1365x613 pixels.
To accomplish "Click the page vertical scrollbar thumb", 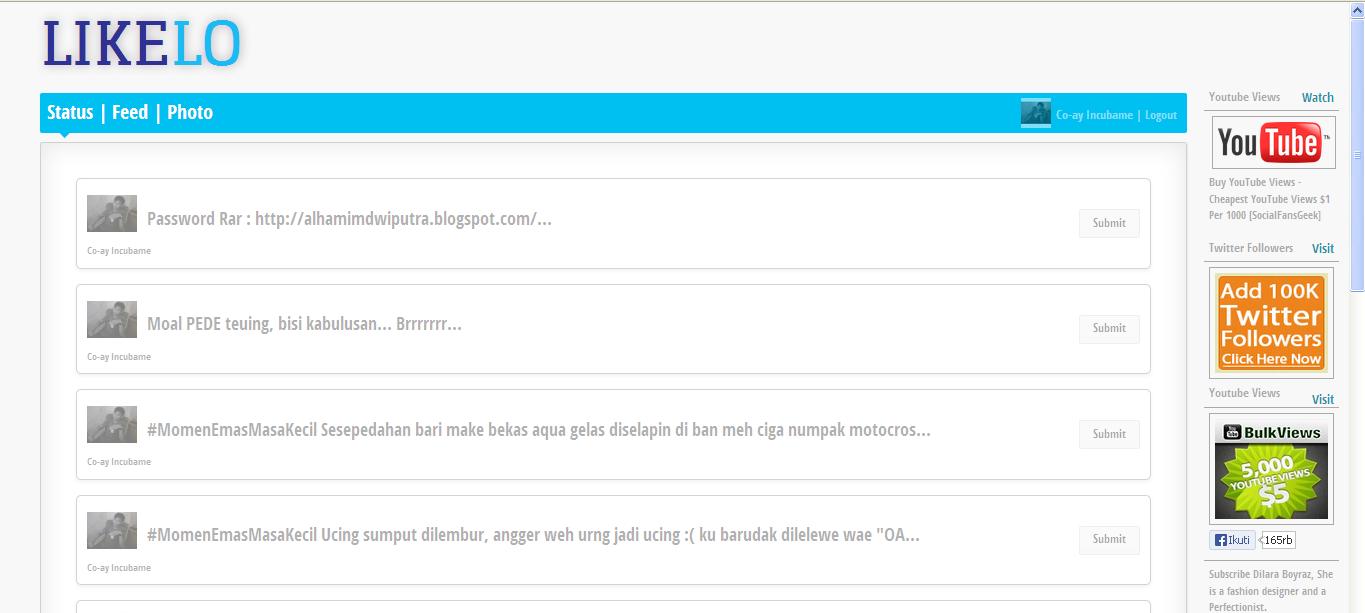I will (x=1357, y=155).
